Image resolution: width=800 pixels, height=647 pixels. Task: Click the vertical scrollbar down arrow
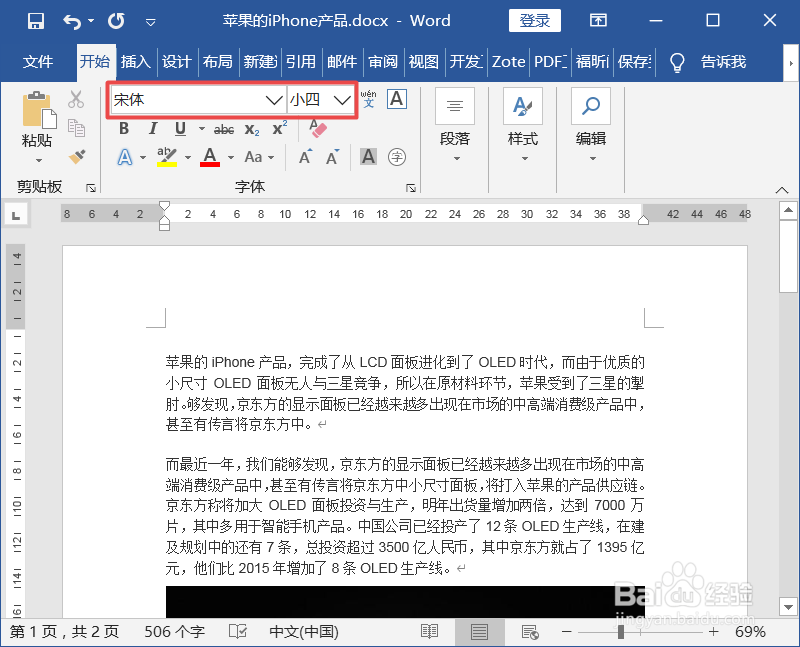788,607
